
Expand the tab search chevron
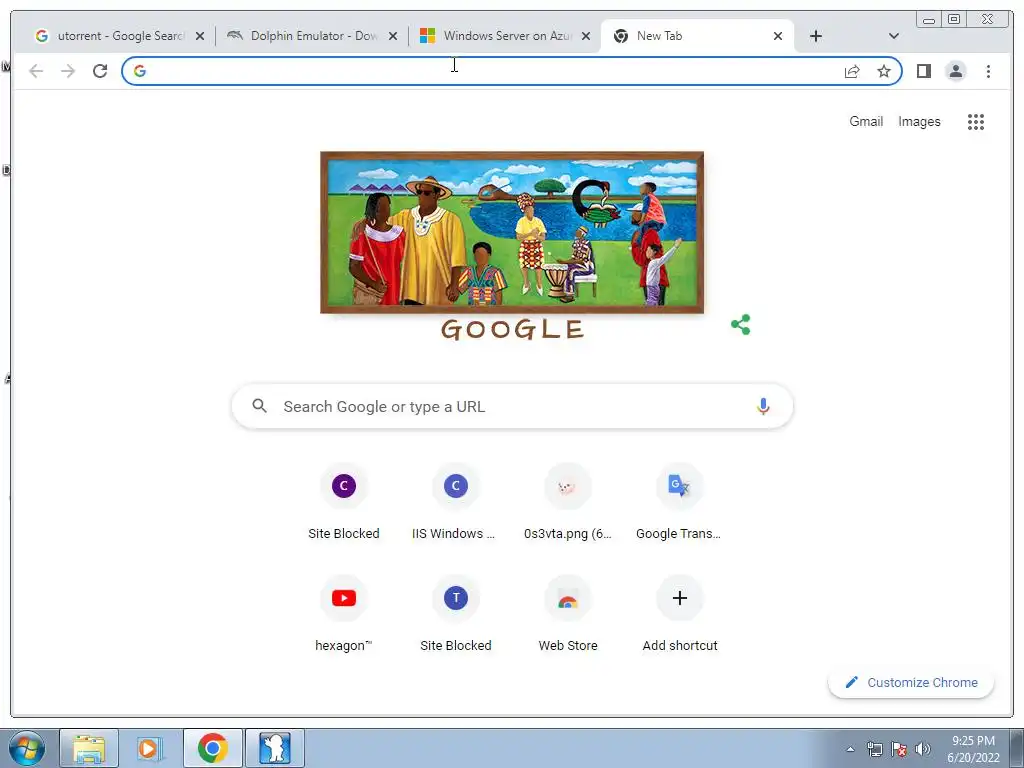tap(894, 36)
